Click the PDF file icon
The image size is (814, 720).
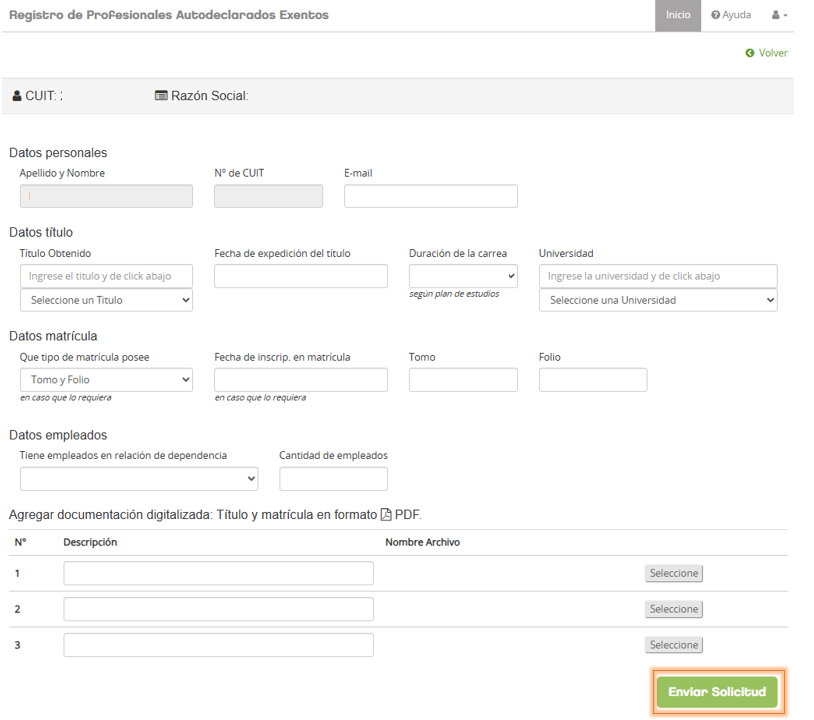(386, 515)
